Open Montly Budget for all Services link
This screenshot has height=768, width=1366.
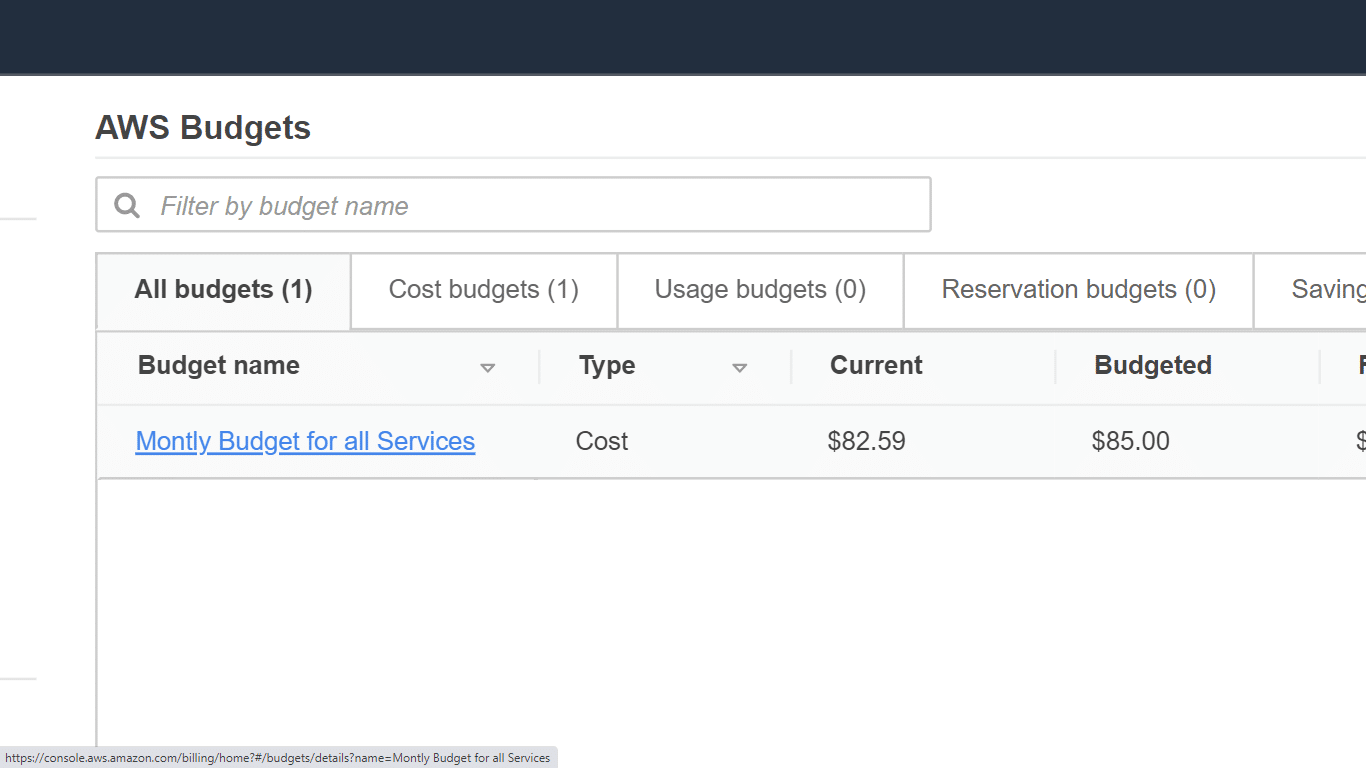tap(305, 441)
